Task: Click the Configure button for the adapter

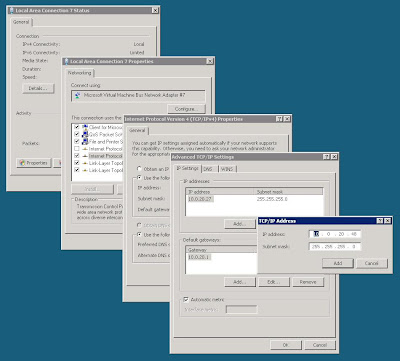Action: click(x=186, y=109)
